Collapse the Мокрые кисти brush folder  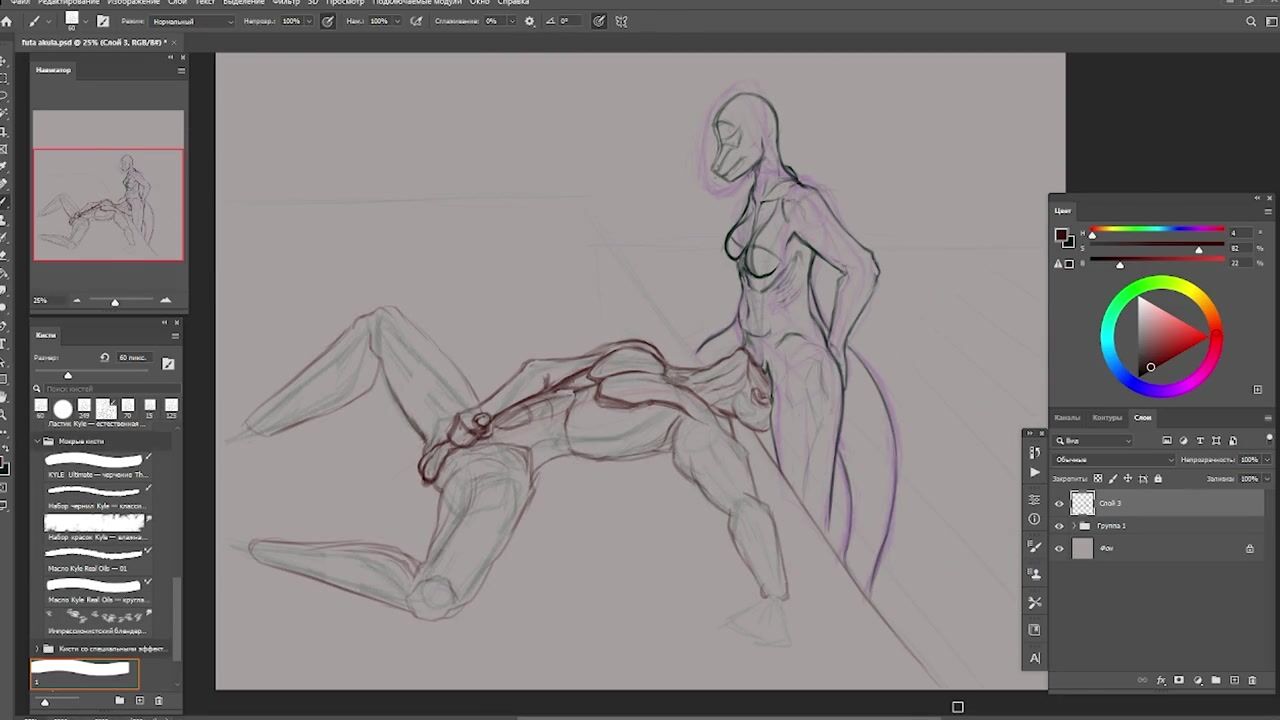pos(38,441)
